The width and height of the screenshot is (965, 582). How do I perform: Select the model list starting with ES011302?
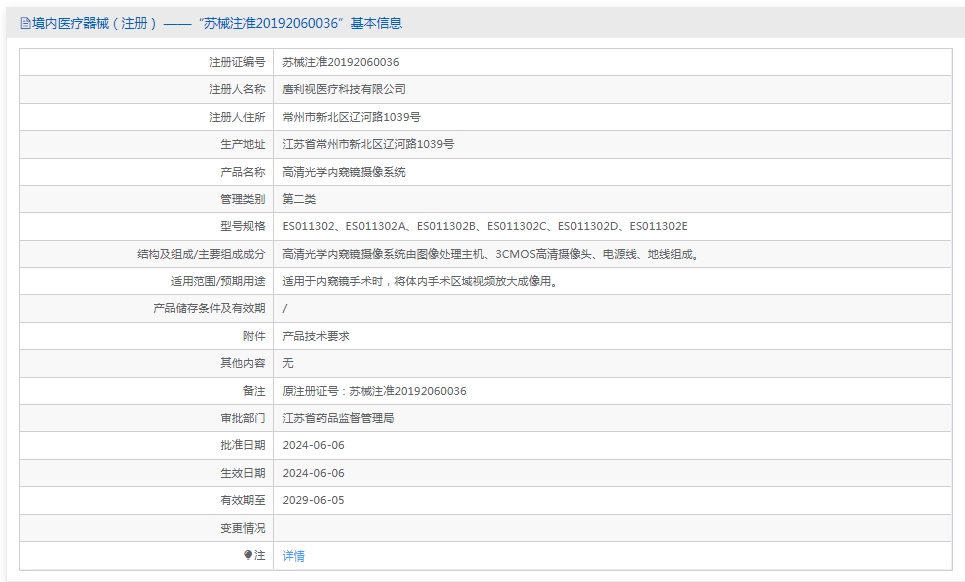pyautogui.click(x=485, y=226)
